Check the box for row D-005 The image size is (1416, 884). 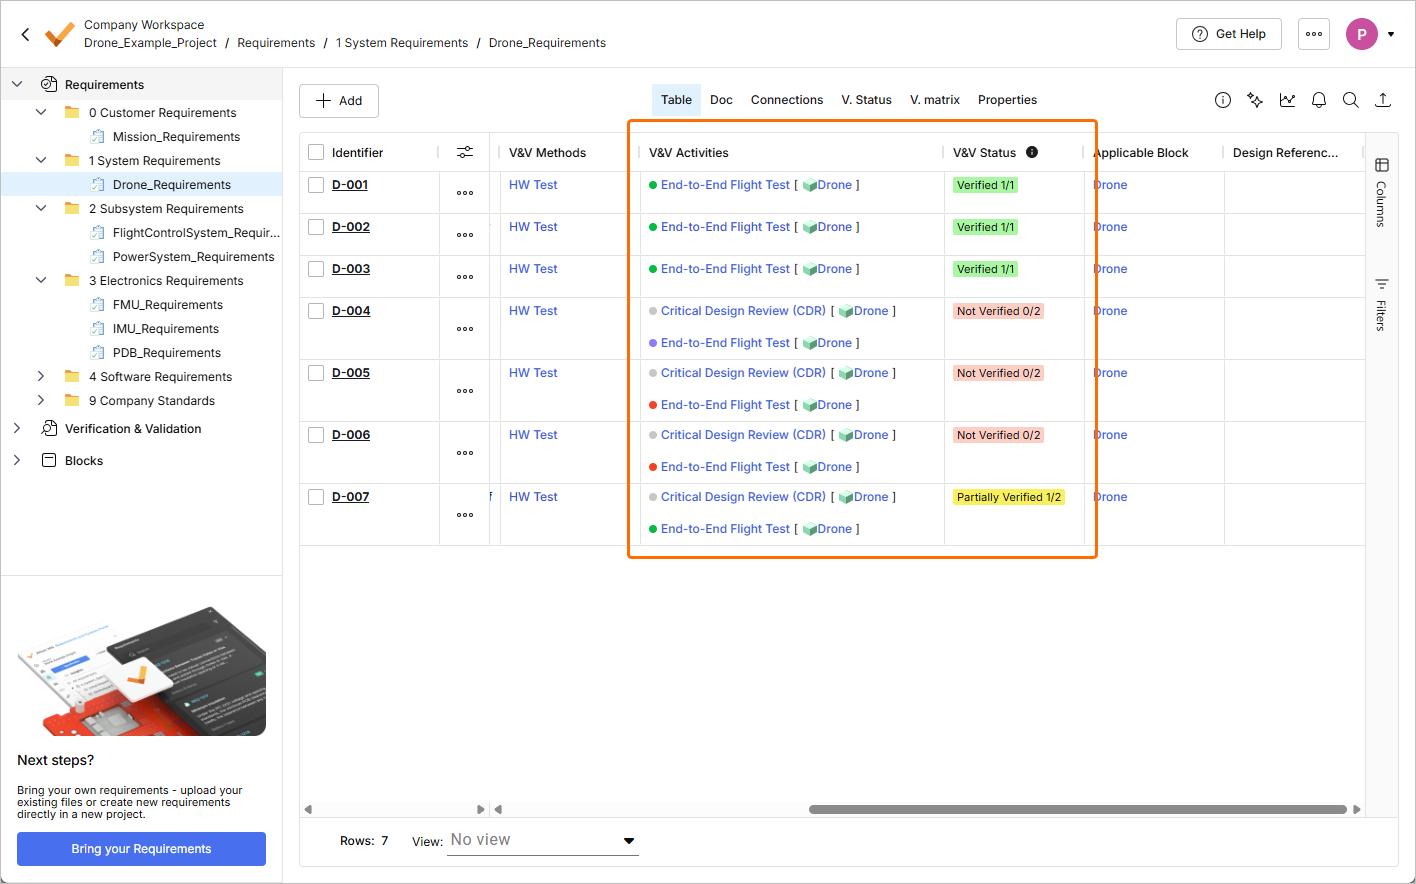click(316, 373)
